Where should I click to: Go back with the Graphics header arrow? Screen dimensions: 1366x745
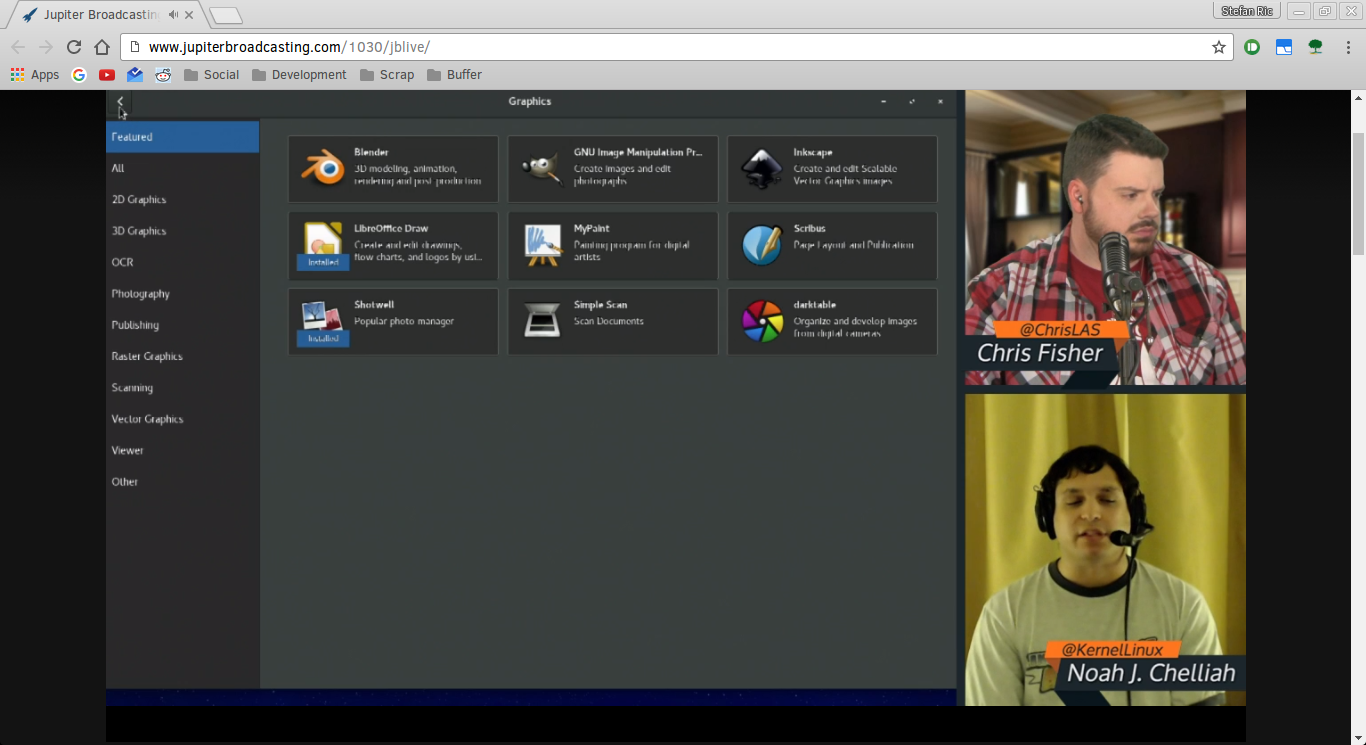120,101
